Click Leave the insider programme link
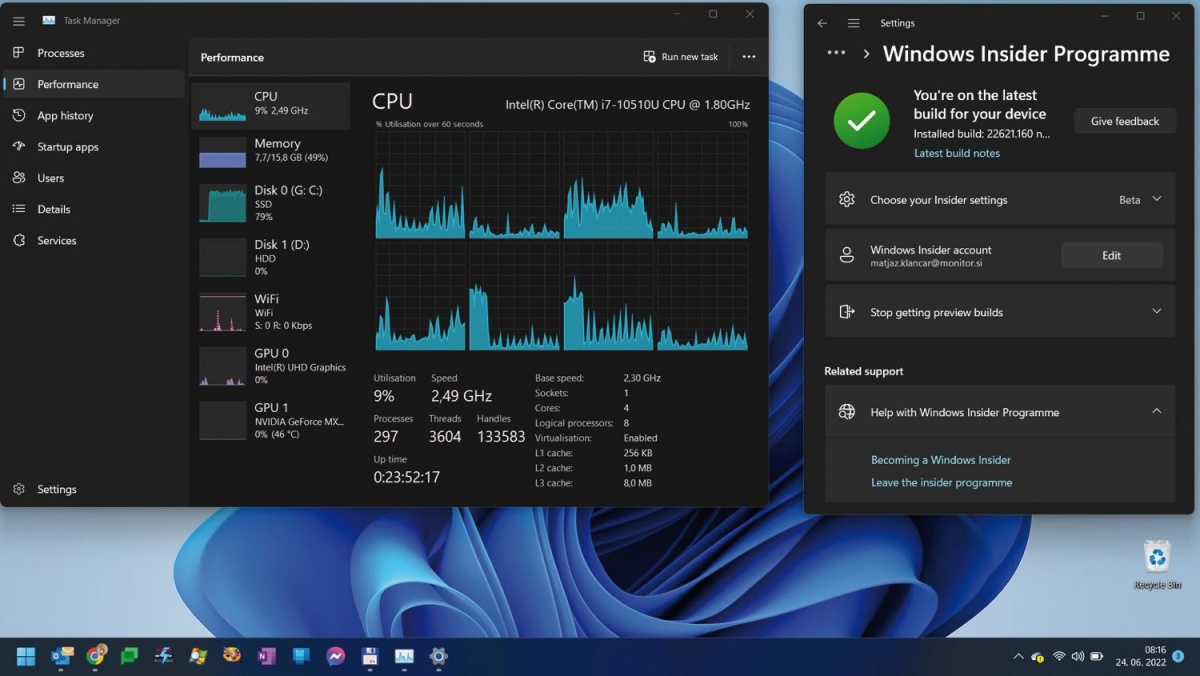This screenshot has height=676, width=1200. pyautogui.click(x=941, y=482)
